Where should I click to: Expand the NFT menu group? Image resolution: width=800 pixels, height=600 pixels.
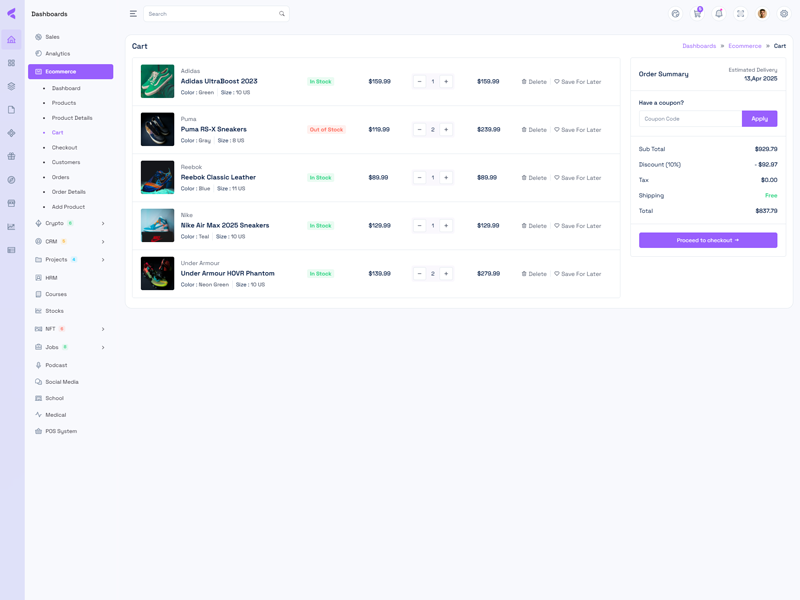point(70,329)
